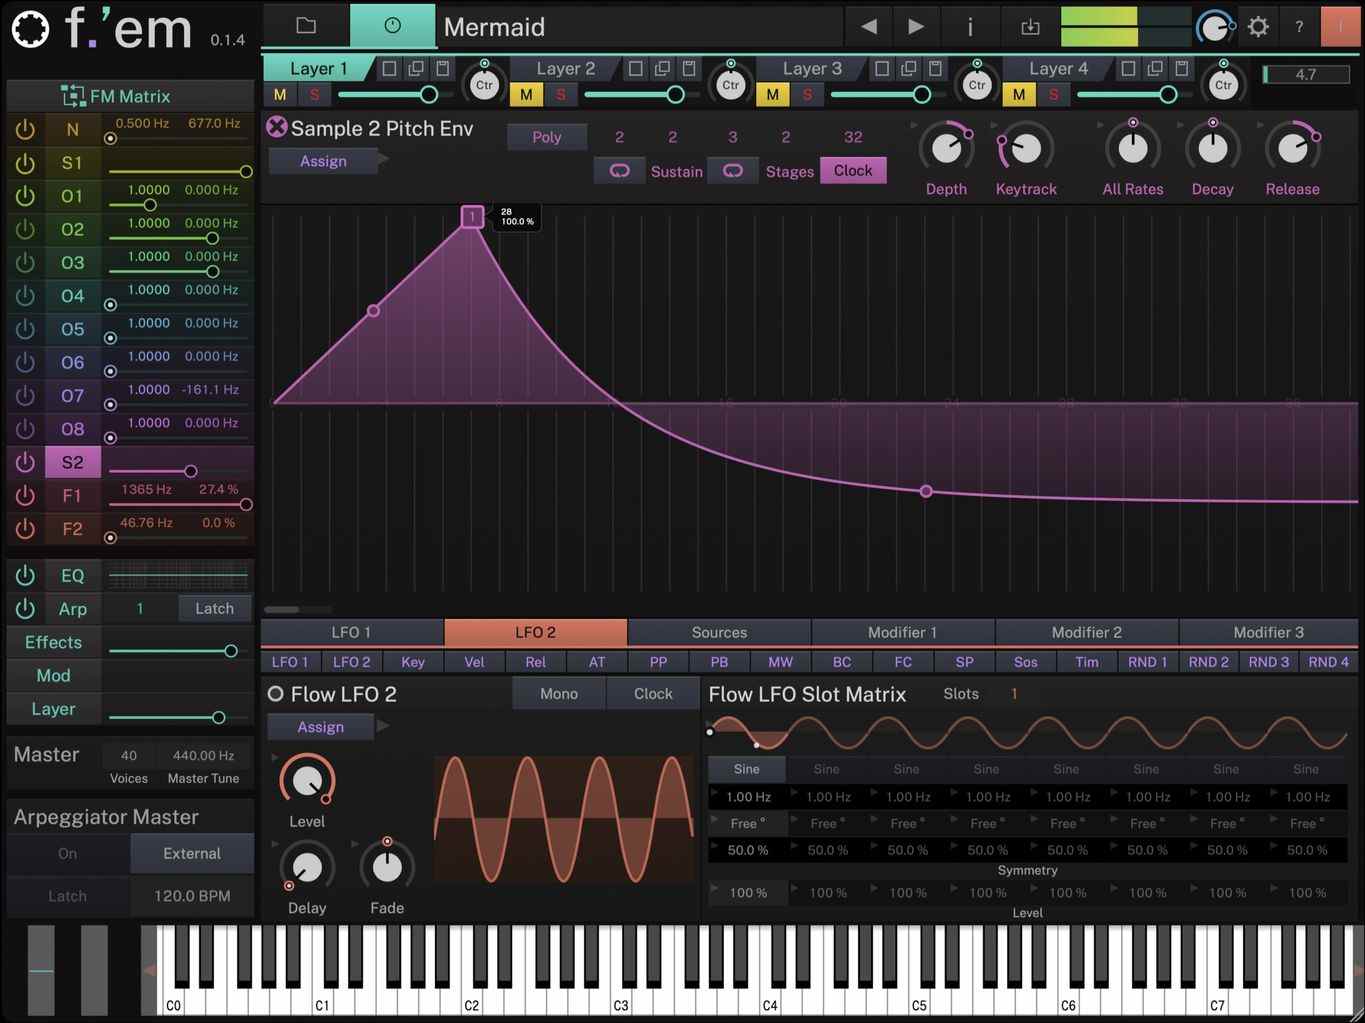Click the save preset download icon
The image size is (1365, 1023).
(x=1030, y=27)
